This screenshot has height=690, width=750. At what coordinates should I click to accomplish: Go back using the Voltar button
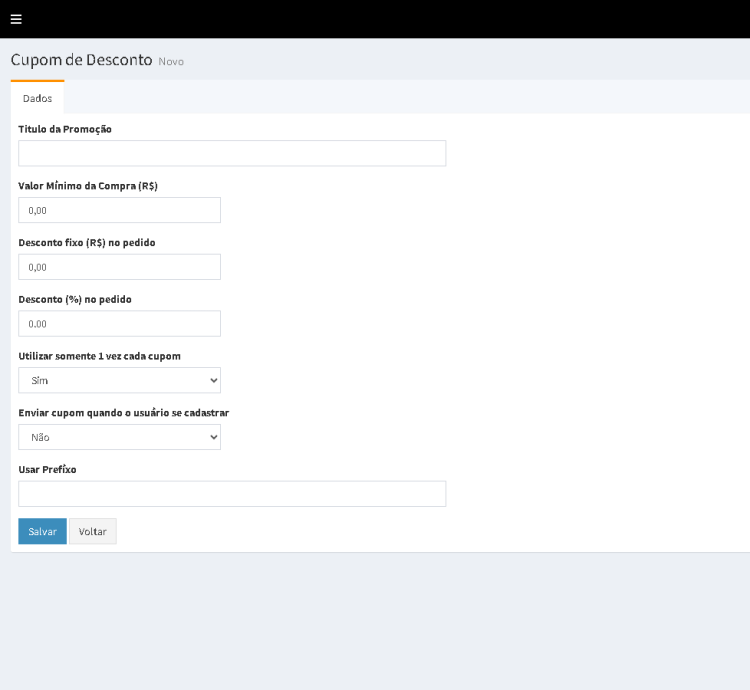[92, 531]
